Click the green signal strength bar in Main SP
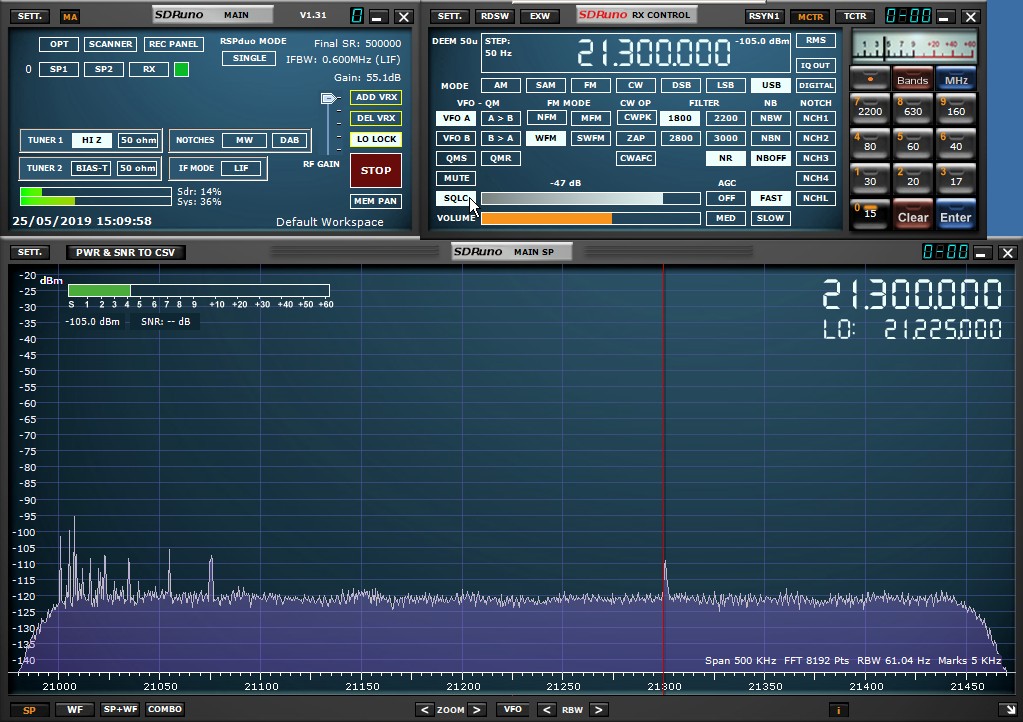 (198, 291)
